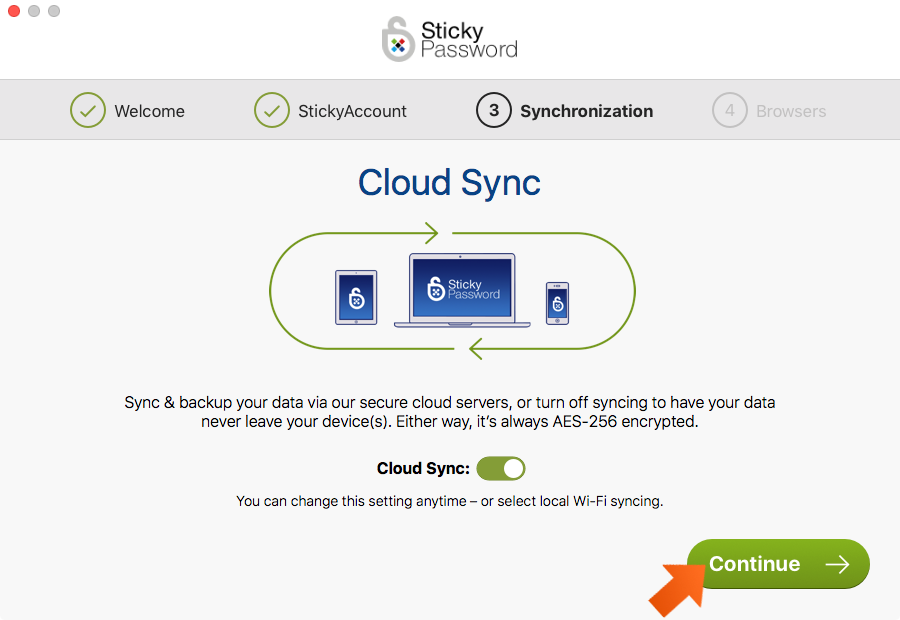Screen dimensions: 900x620
Task: Close the window with the red button
Action: 14,11
